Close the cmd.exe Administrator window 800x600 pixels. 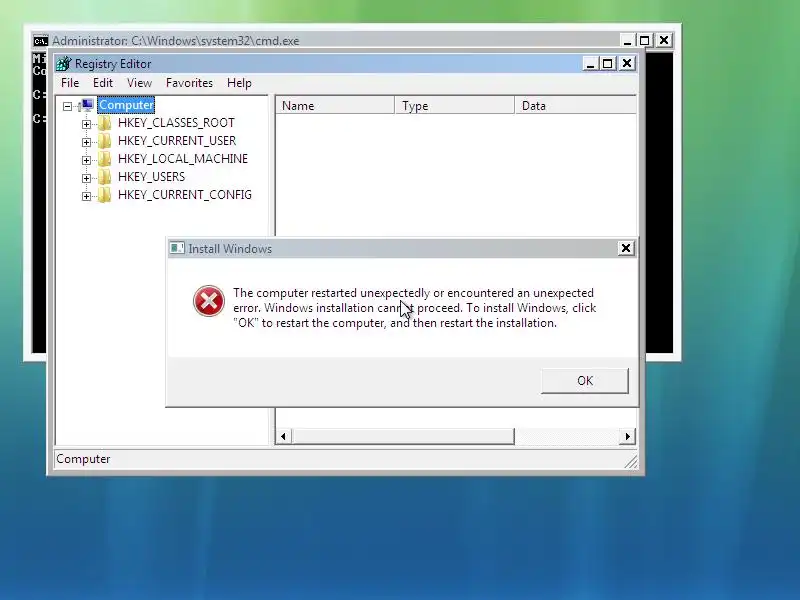point(664,40)
